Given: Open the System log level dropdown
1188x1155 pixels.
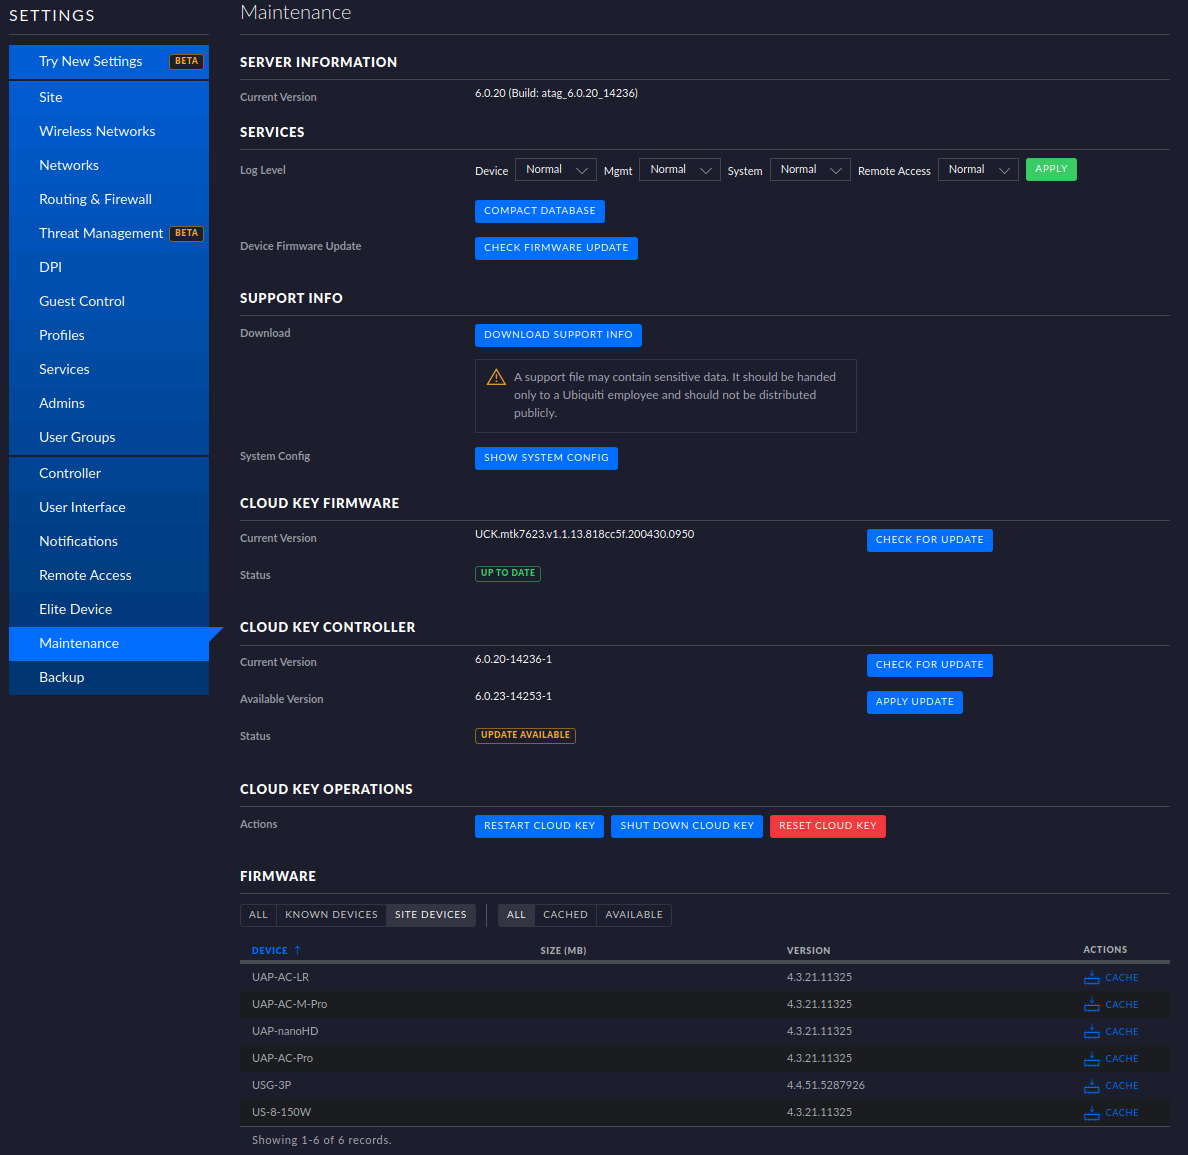Looking at the screenshot, I should pyautogui.click(x=810, y=170).
